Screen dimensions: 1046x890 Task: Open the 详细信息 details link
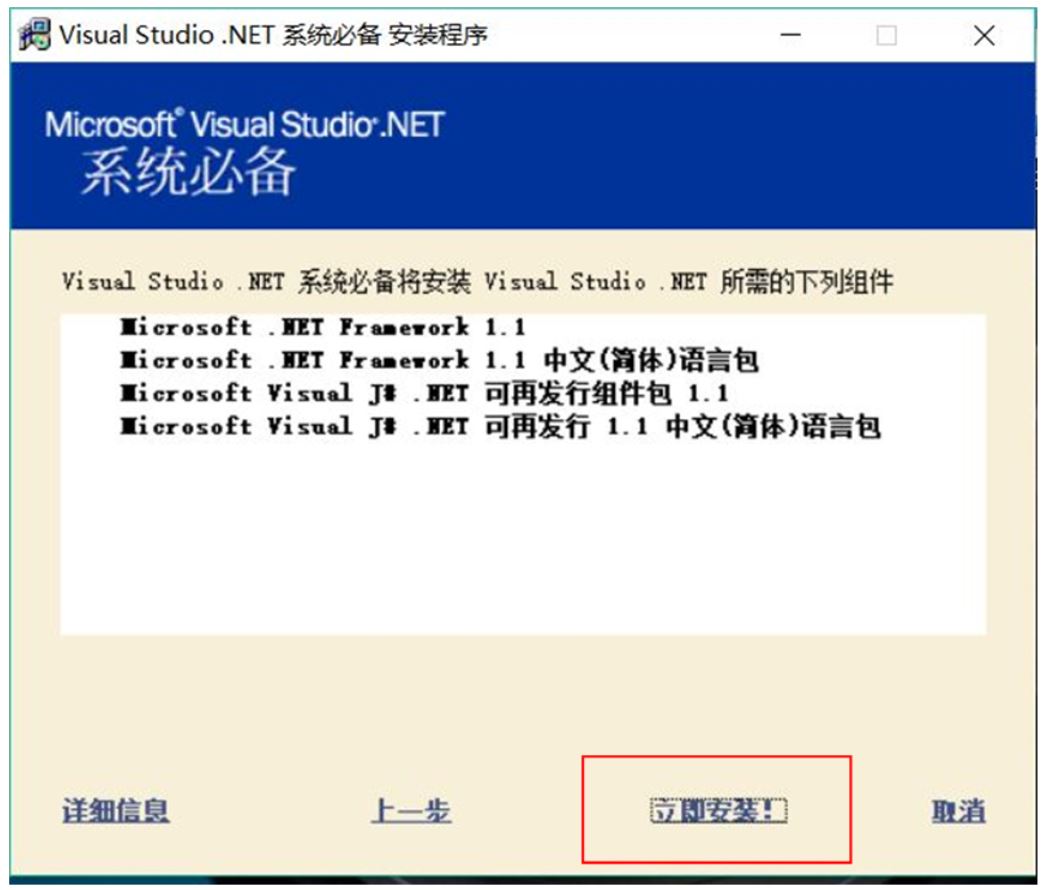pyautogui.click(x=115, y=811)
